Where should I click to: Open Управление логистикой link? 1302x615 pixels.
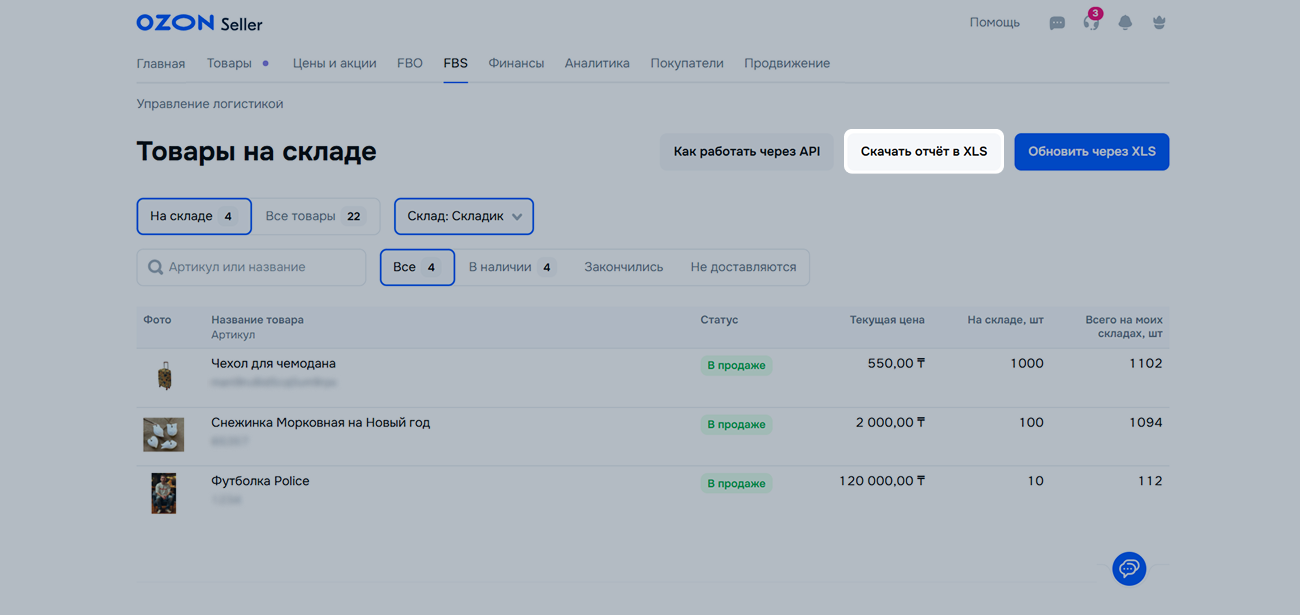tap(210, 104)
